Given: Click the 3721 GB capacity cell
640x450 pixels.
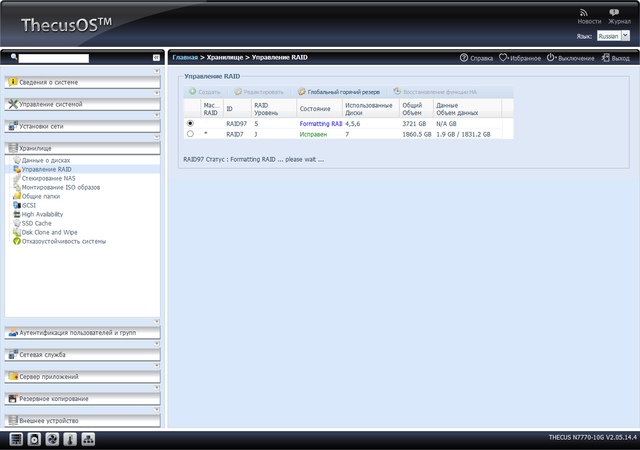Looking at the screenshot, I should pyautogui.click(x=414, y=123).
